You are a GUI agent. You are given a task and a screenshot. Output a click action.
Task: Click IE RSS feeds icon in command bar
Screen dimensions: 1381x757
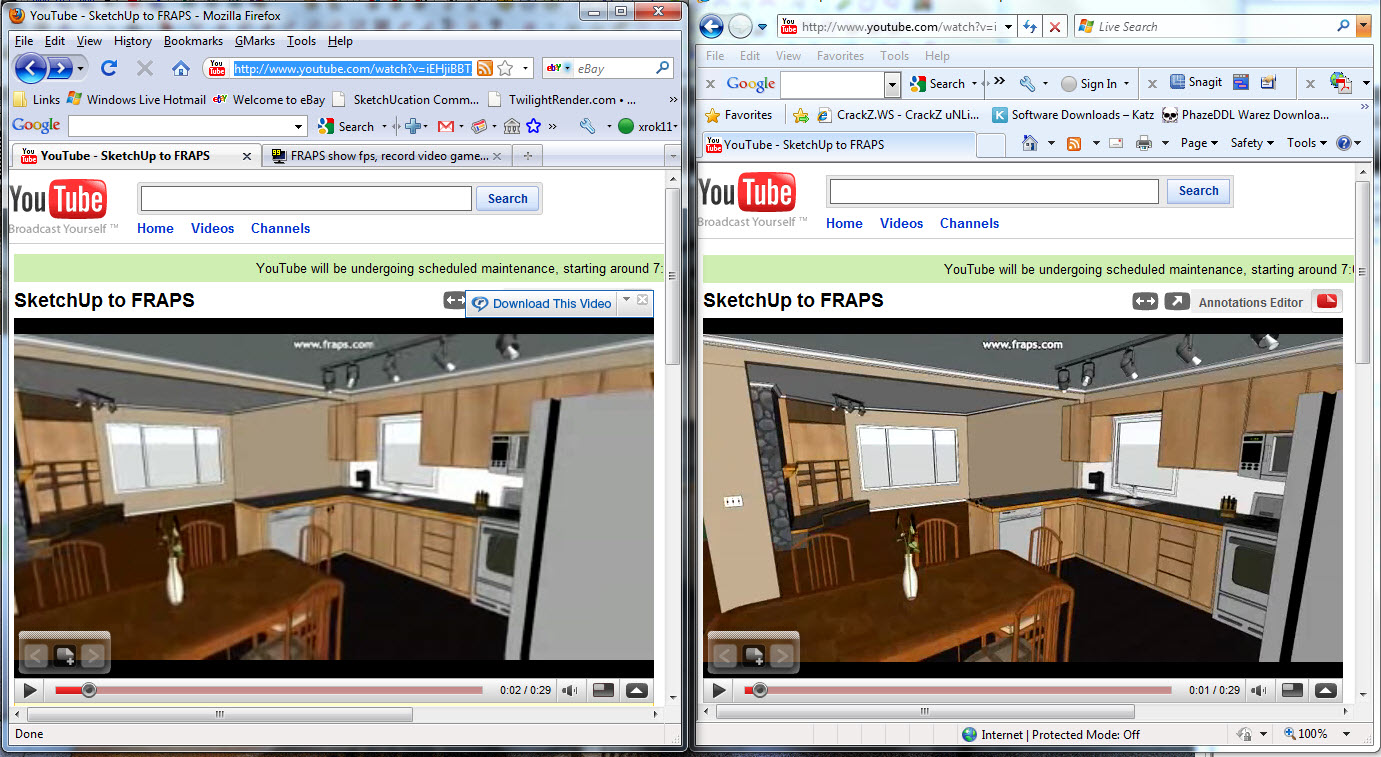[1075, 144]
